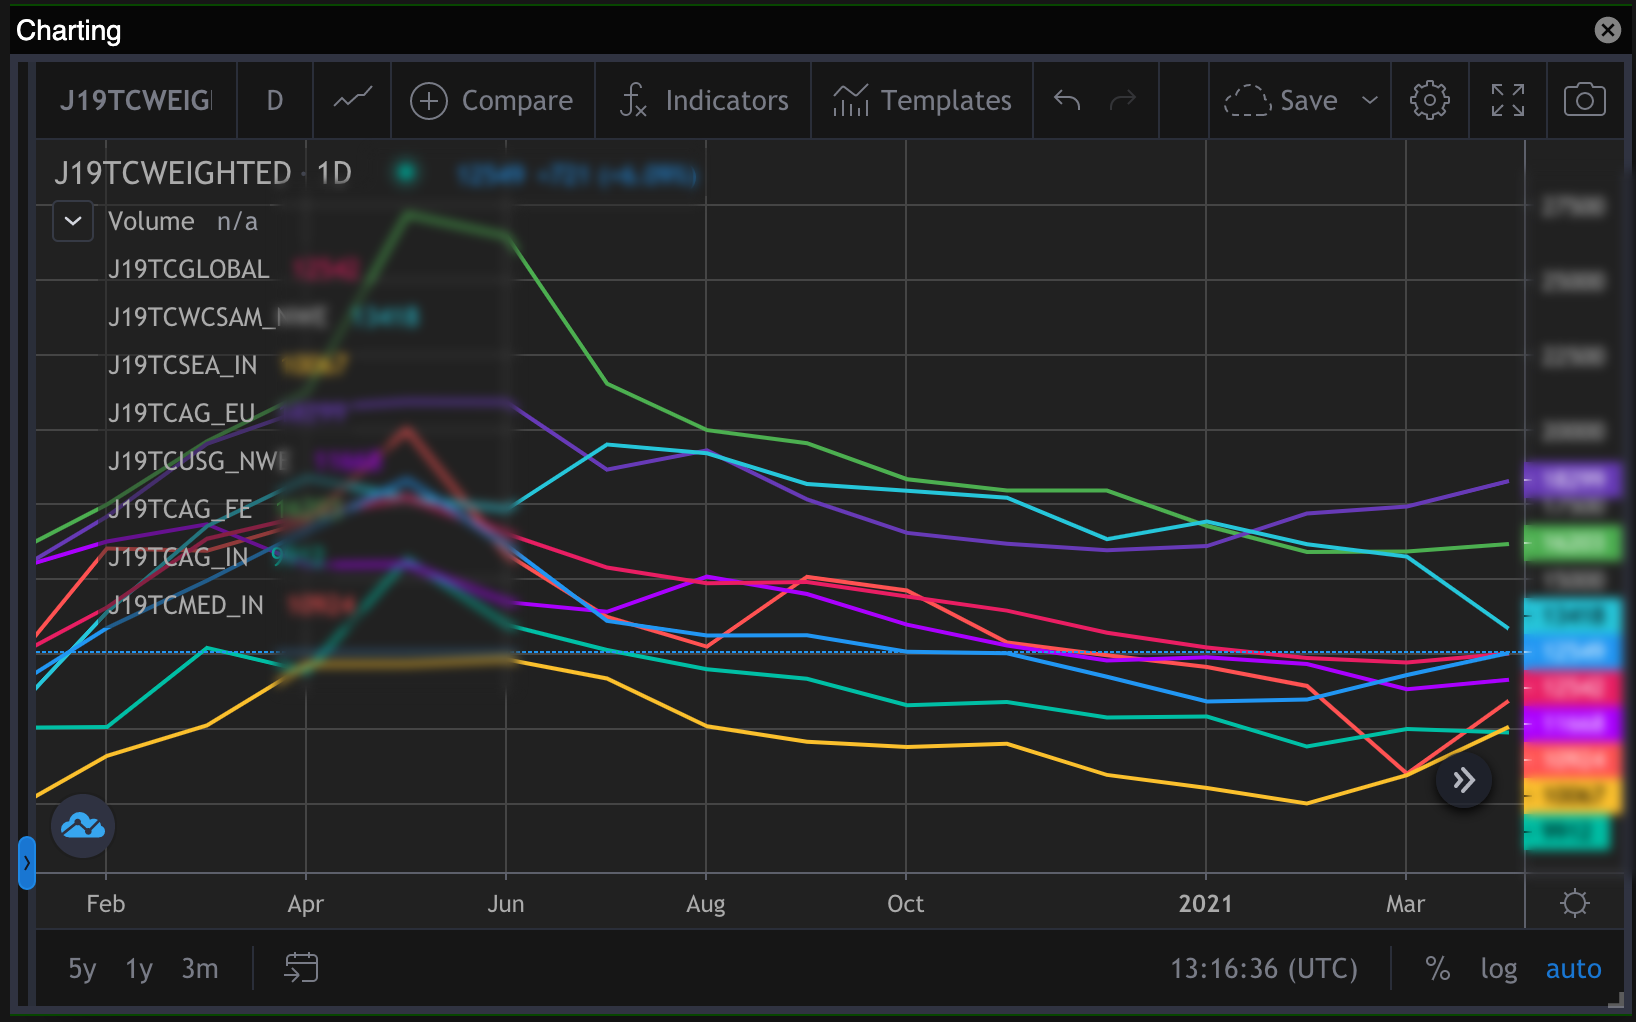
Task: Enter fullscreen mode with the expand icon
Action: click(1507, 100)
